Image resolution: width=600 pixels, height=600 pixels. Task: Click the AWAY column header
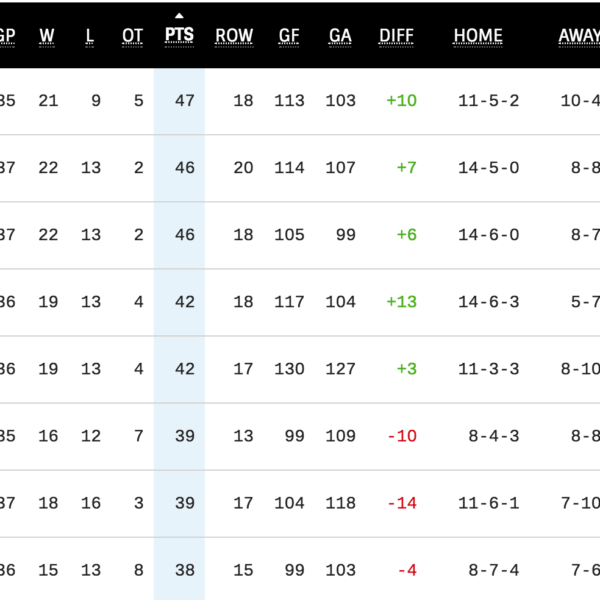point(579,36)
